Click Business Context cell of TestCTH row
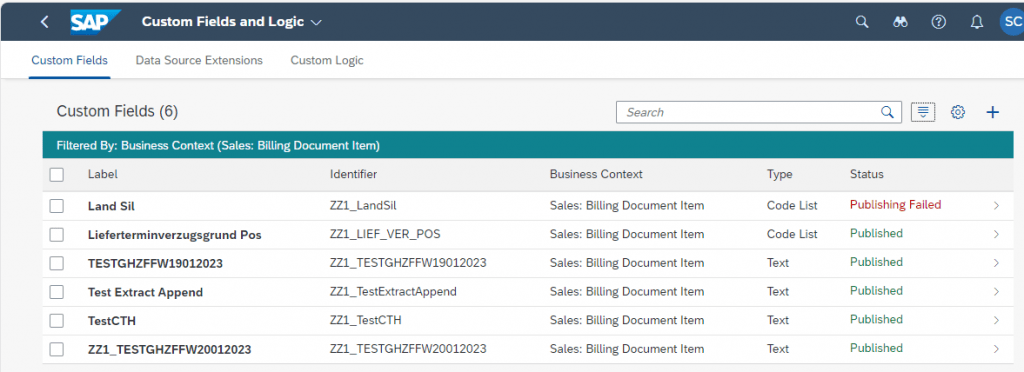This screenshot has height=372, width=1024. click(627, 320)
